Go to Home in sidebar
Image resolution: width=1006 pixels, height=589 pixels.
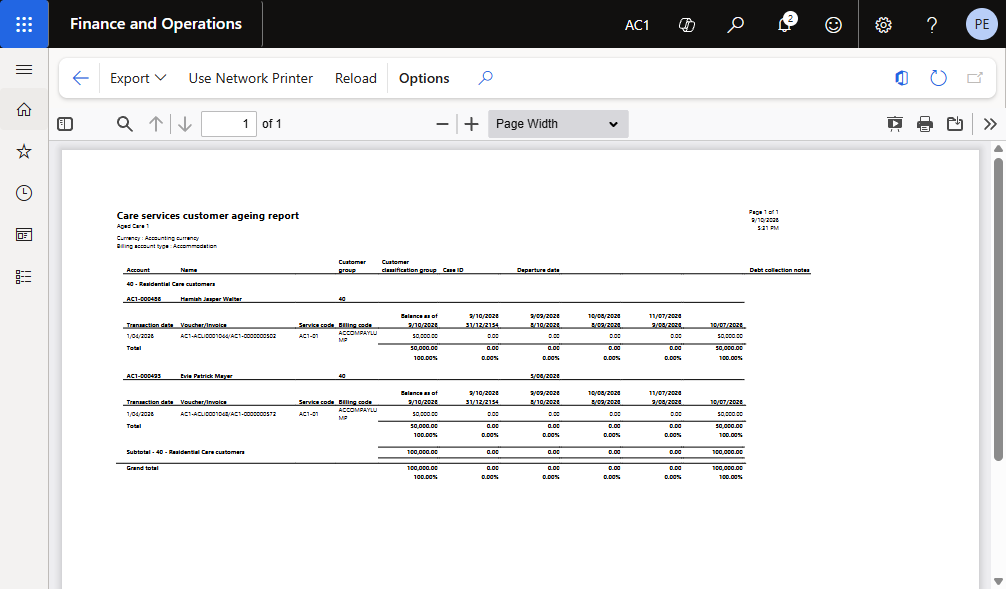(24, 110)
